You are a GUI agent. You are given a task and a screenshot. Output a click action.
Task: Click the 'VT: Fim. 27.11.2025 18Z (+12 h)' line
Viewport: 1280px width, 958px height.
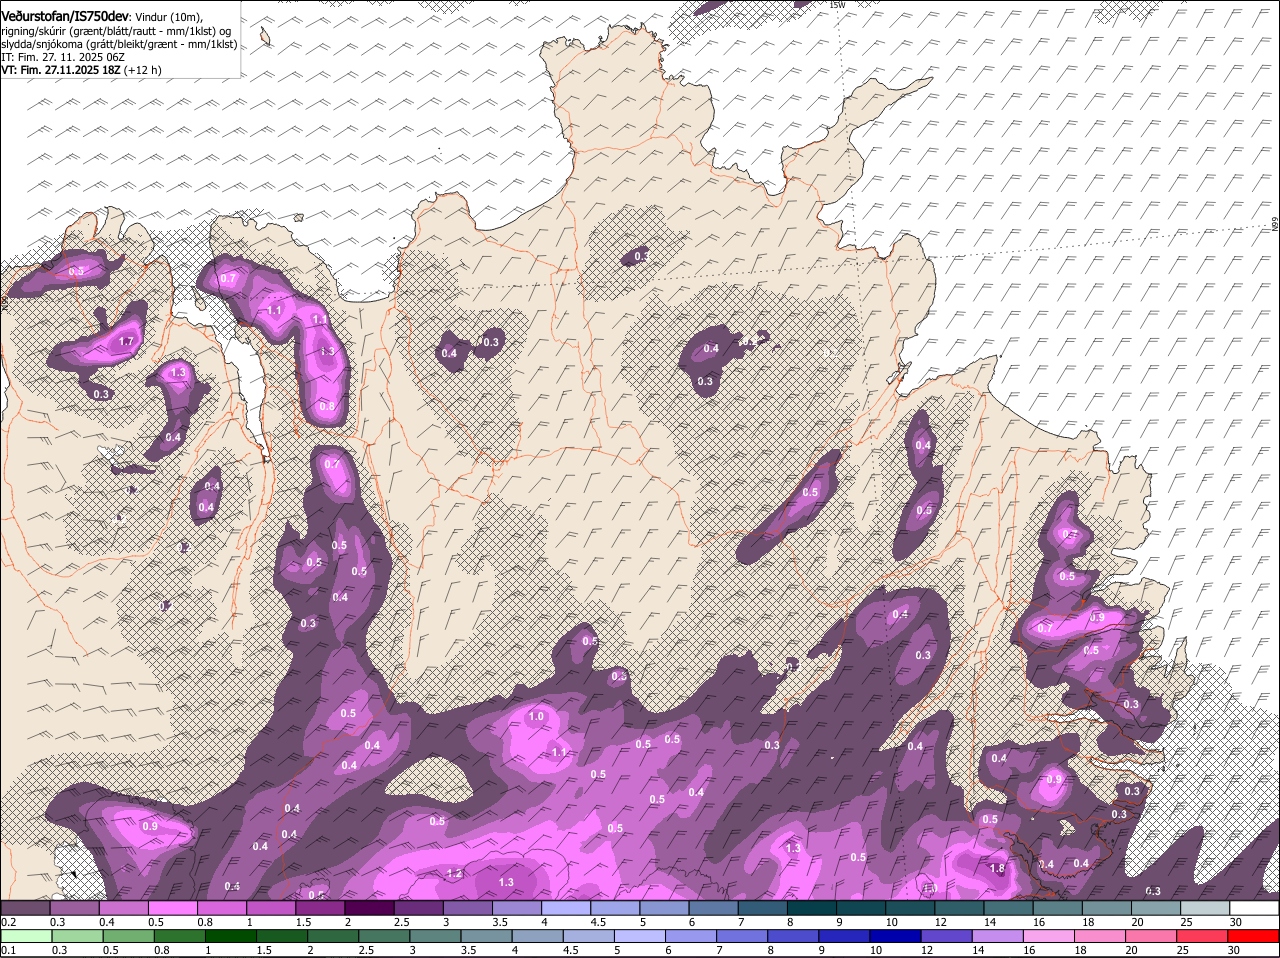coord(81,71)
